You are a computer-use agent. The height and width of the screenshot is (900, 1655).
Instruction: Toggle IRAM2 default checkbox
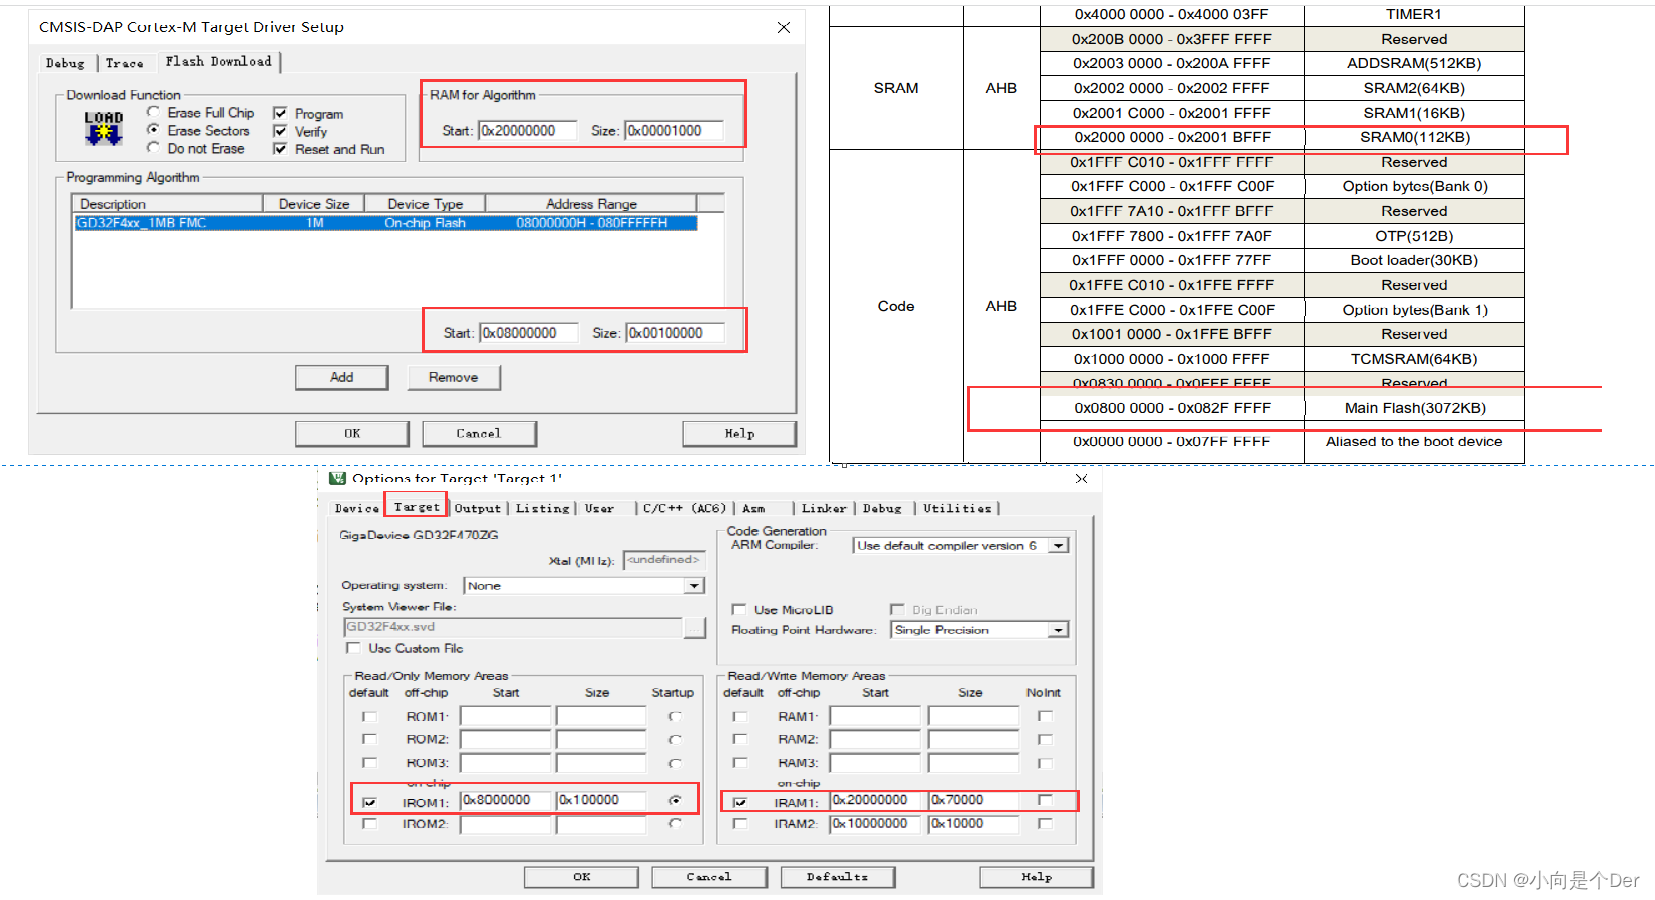point(740,824)
